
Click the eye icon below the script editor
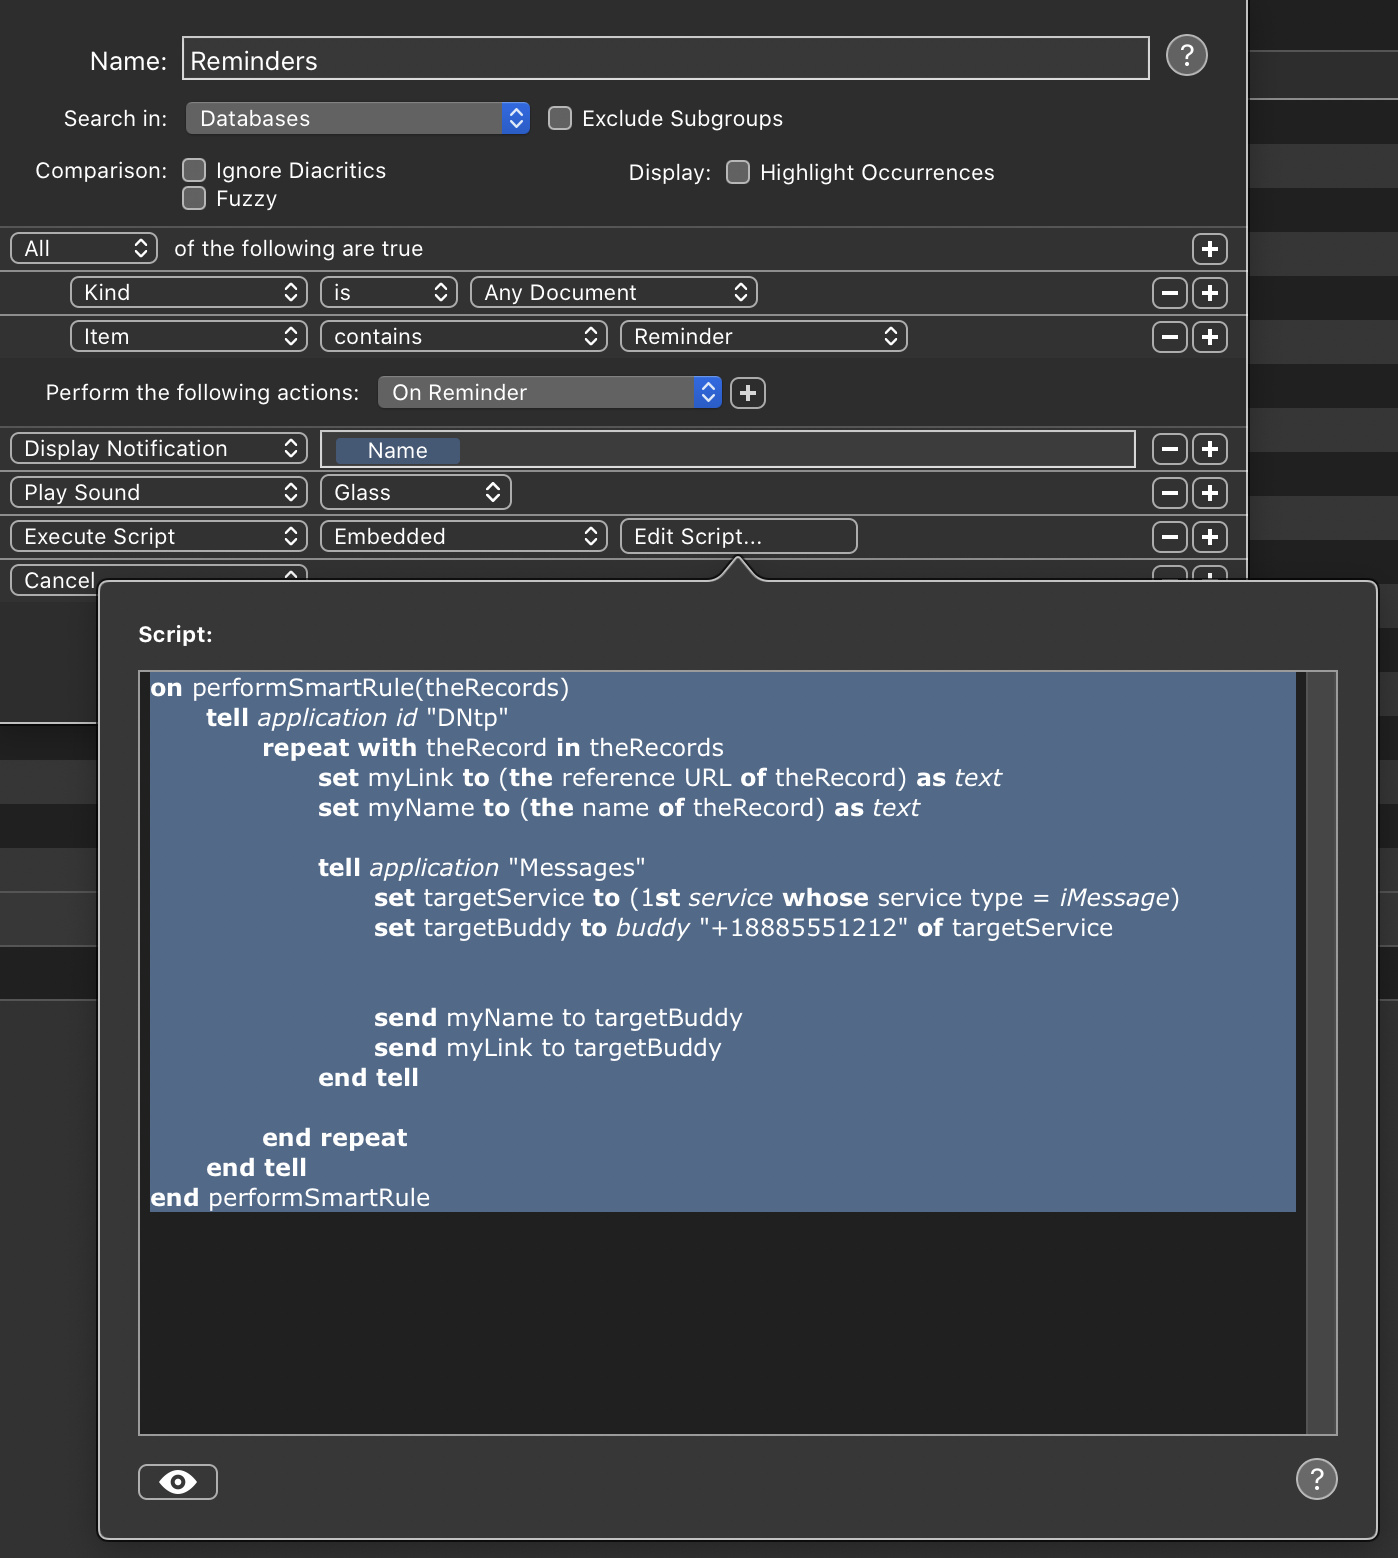pos(177,1483)
